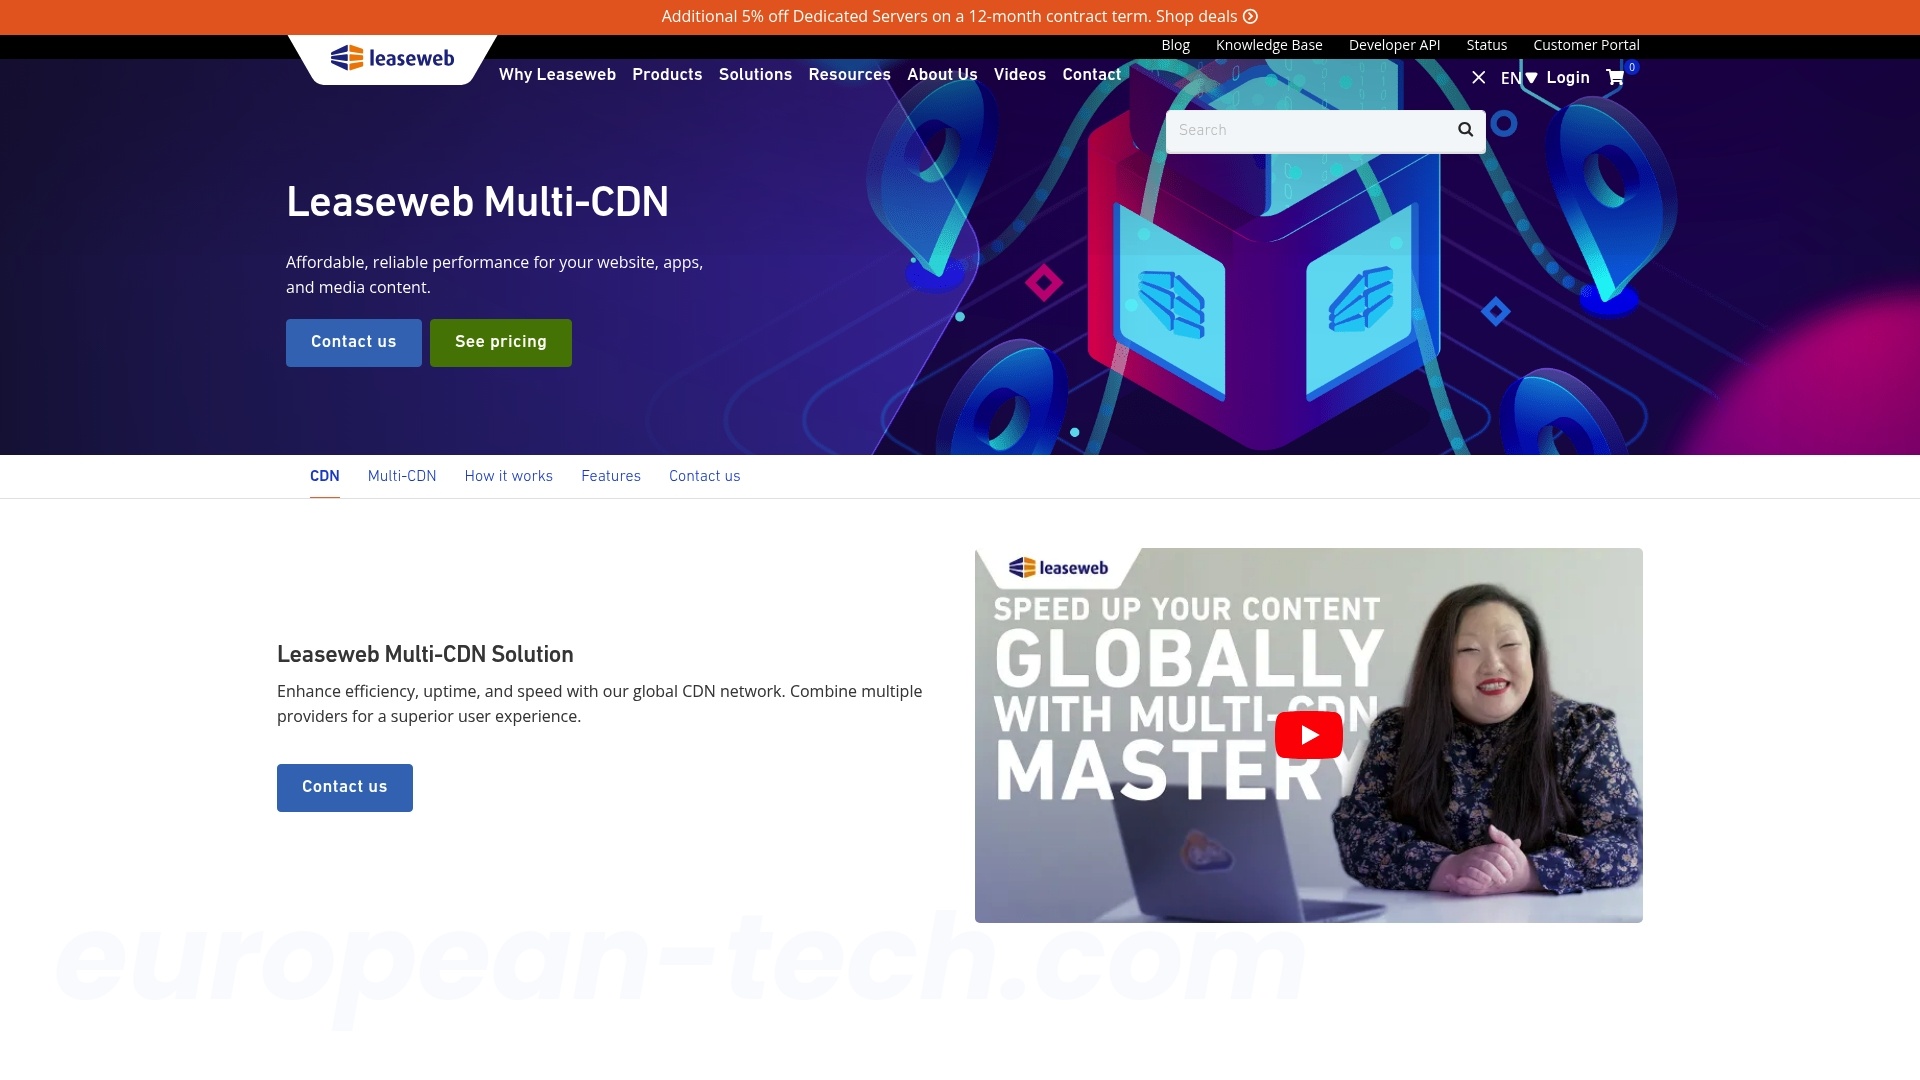Click the Leaseweb logo on the video thumbnail
Image resolution: width=1920 pixels, height=1080 pixels.
pos(1059,566)
